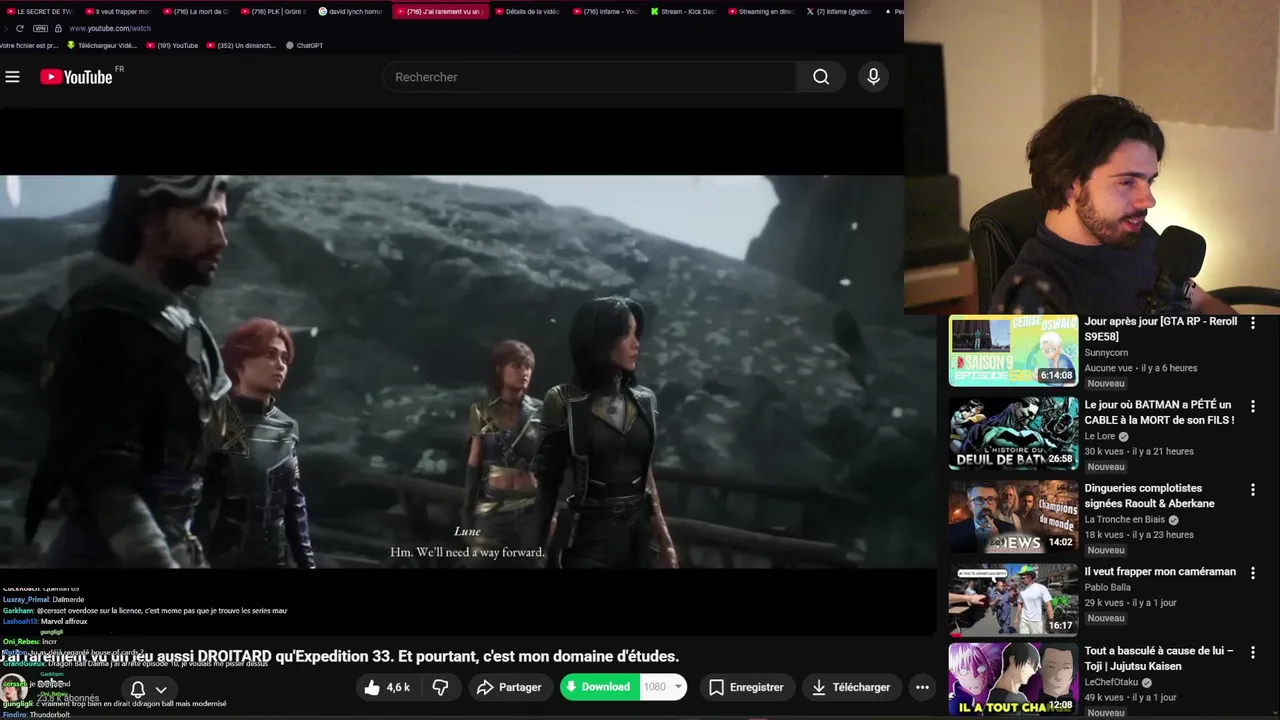Image resolution: width=1280 pixels, height=720 pixels.
Task: Open options menu for Tout a basculé video
Action: pyautogui.click(x=1252, y=652)
